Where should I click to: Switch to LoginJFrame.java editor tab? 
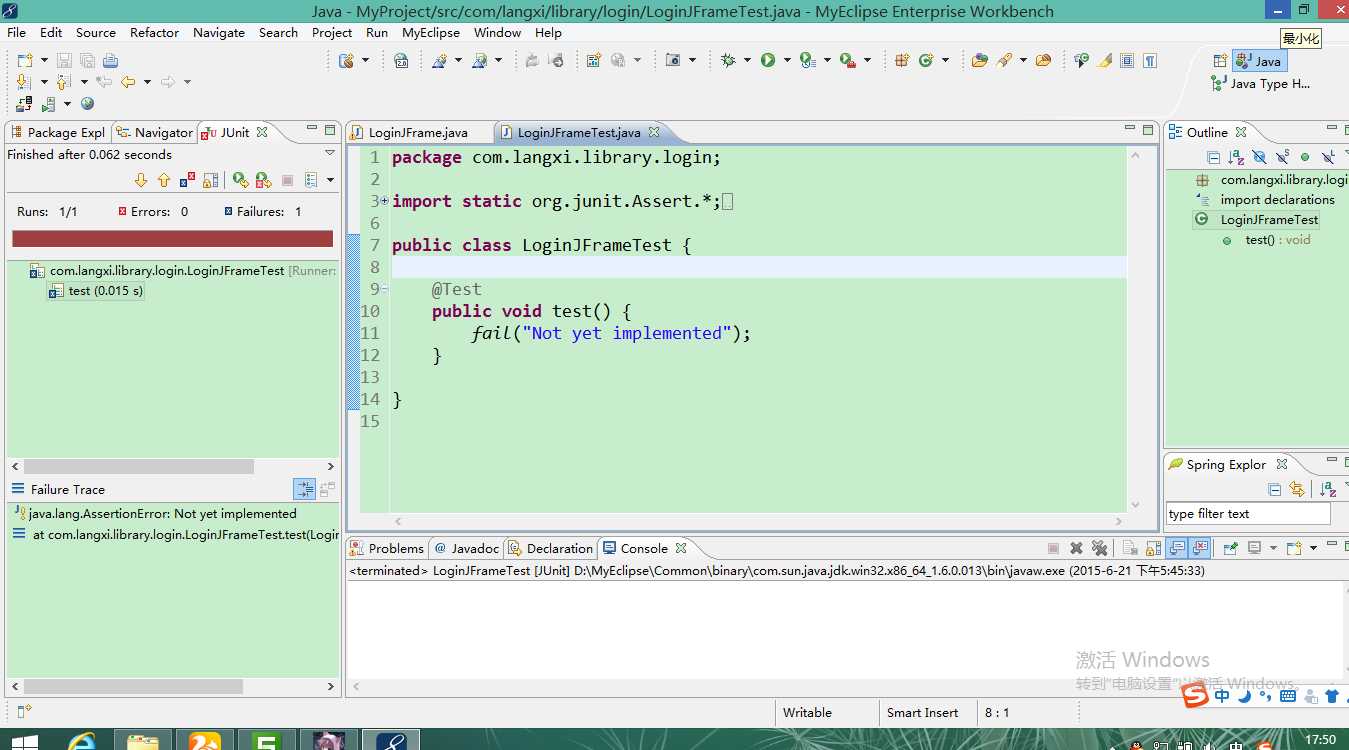pos(418,132)
